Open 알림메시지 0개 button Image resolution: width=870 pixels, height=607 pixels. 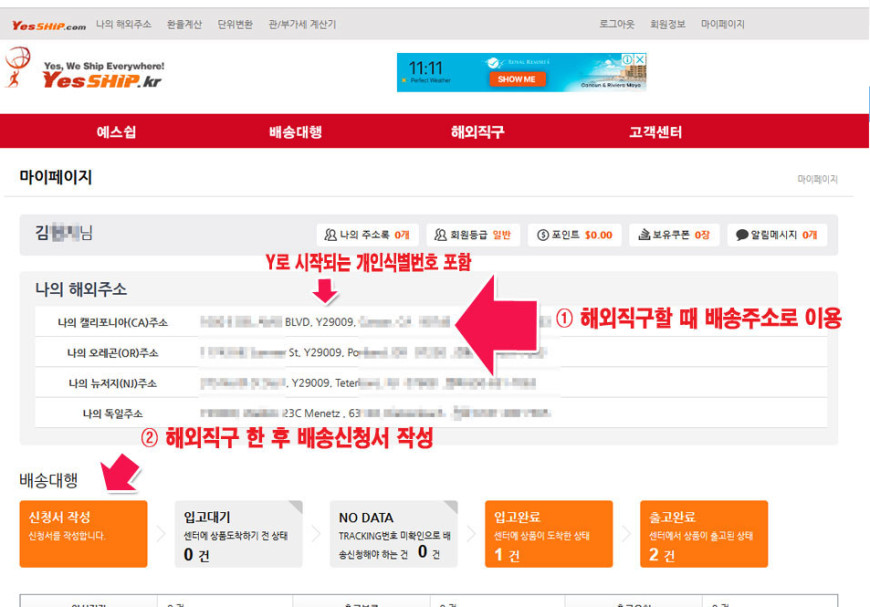(777, 235)
